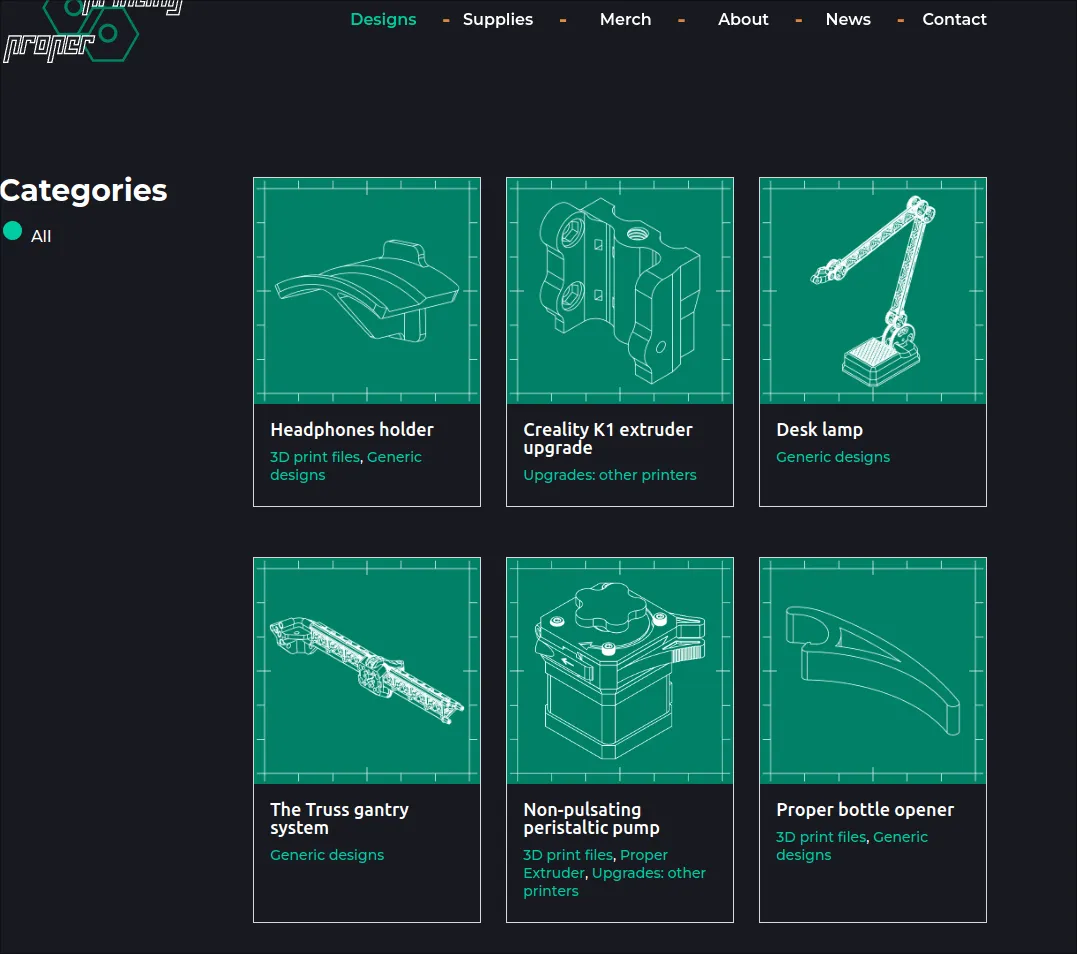1077x954 pixels.
Task: Click 3D print files tag under bottle opener
Action: tap(821, 837)
